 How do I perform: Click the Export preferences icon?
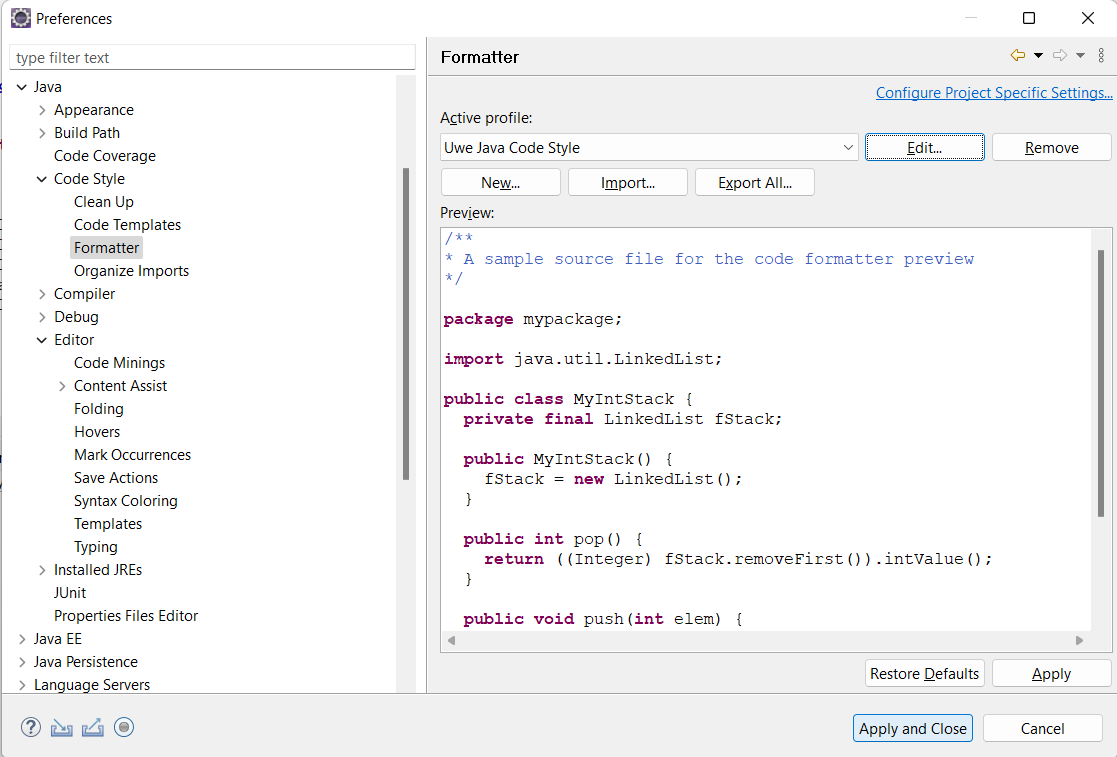[93, 728]
